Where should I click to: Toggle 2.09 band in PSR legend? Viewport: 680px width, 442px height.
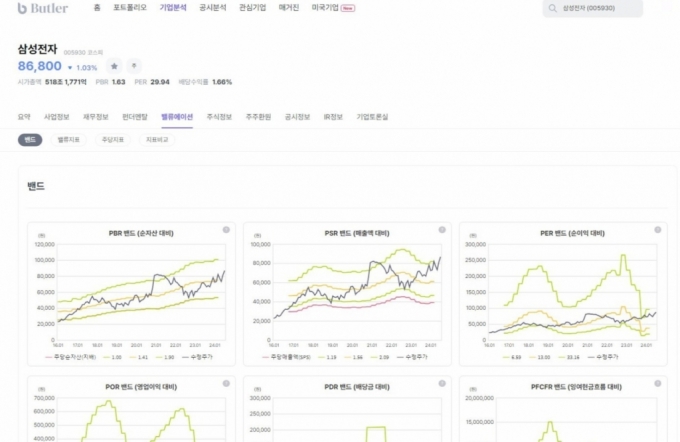pos(380,357)
